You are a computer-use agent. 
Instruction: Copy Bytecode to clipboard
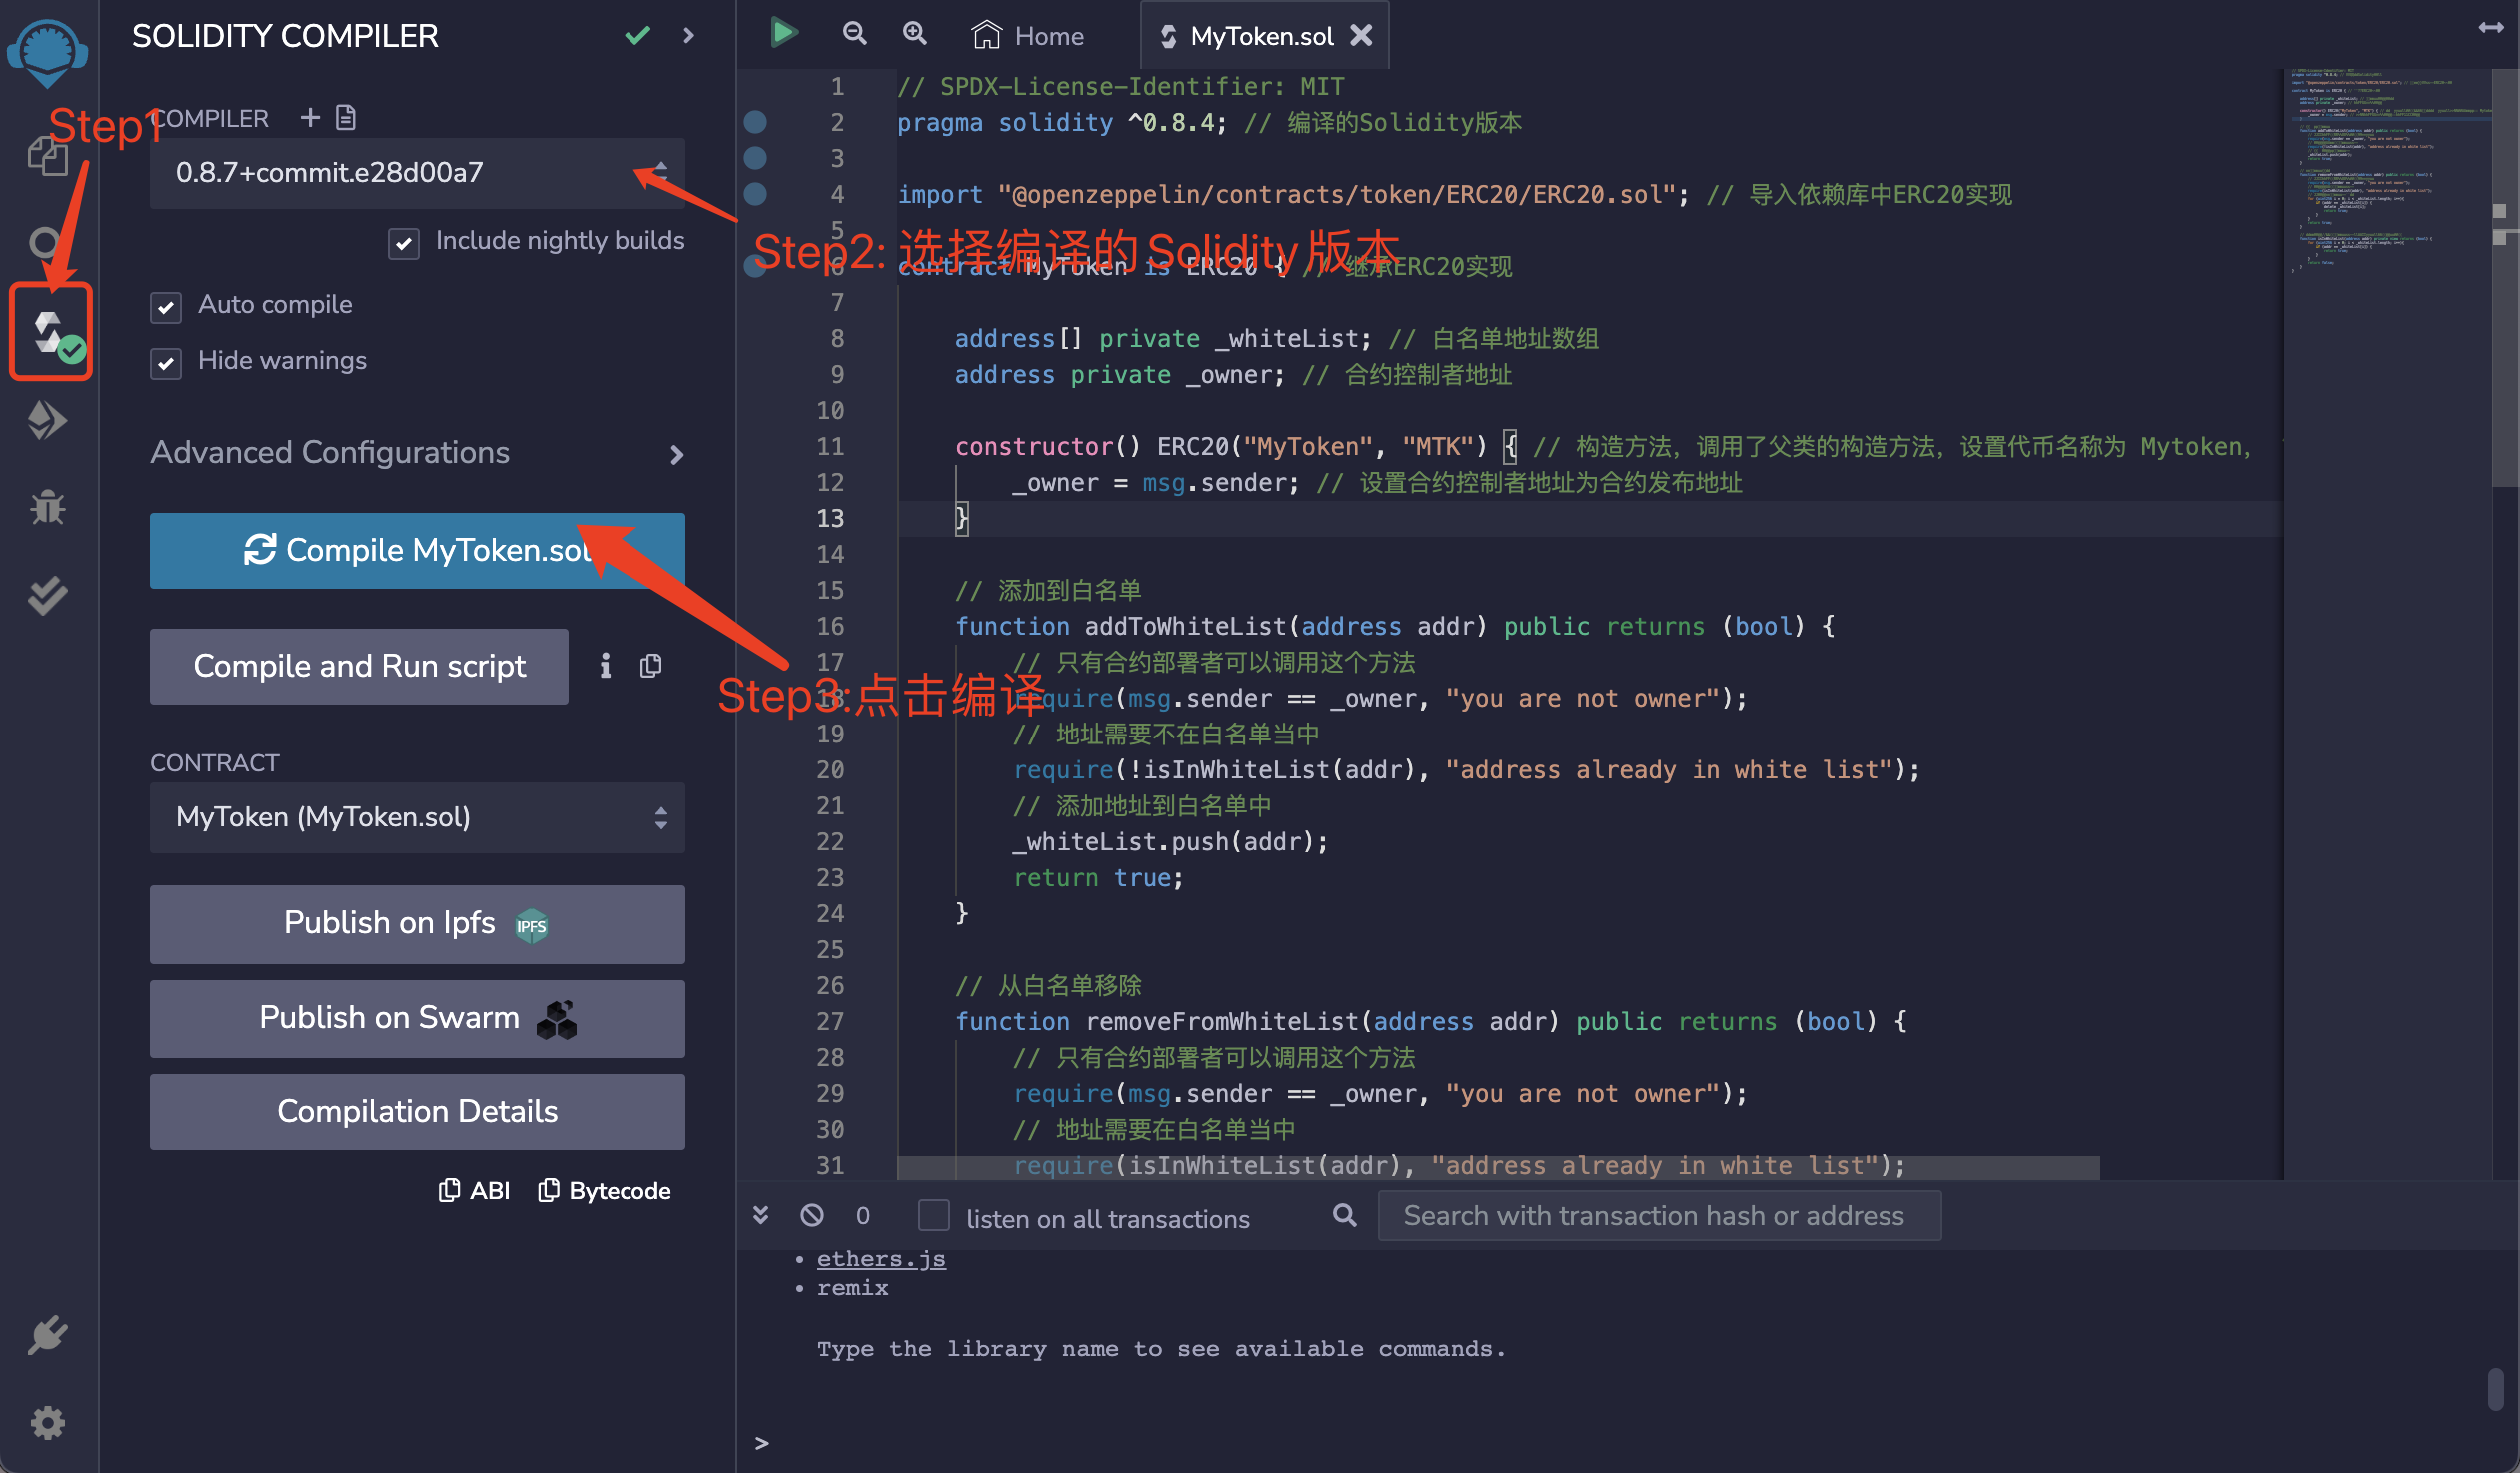click(605, 1191)
